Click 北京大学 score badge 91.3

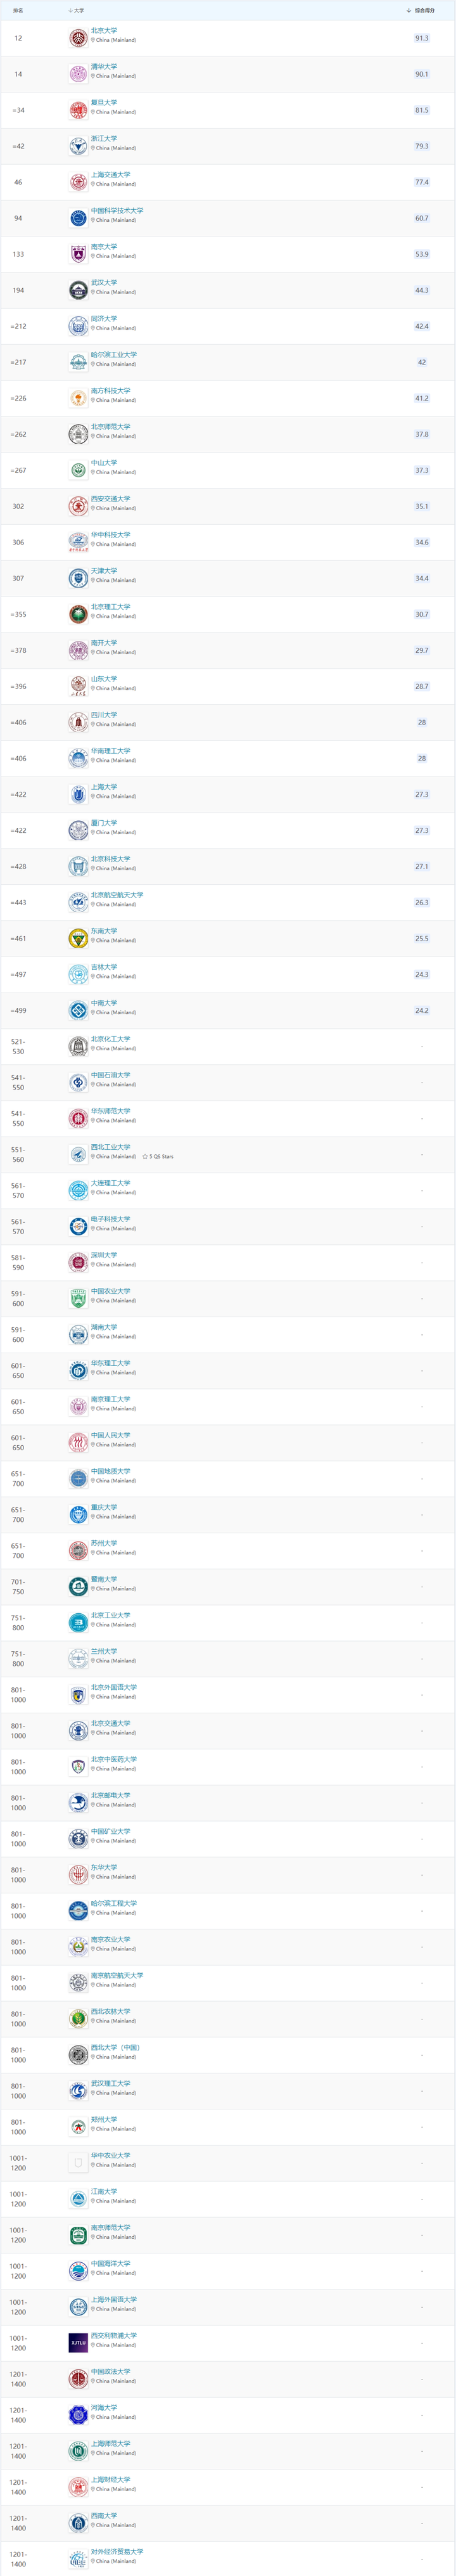pos(421,38)
